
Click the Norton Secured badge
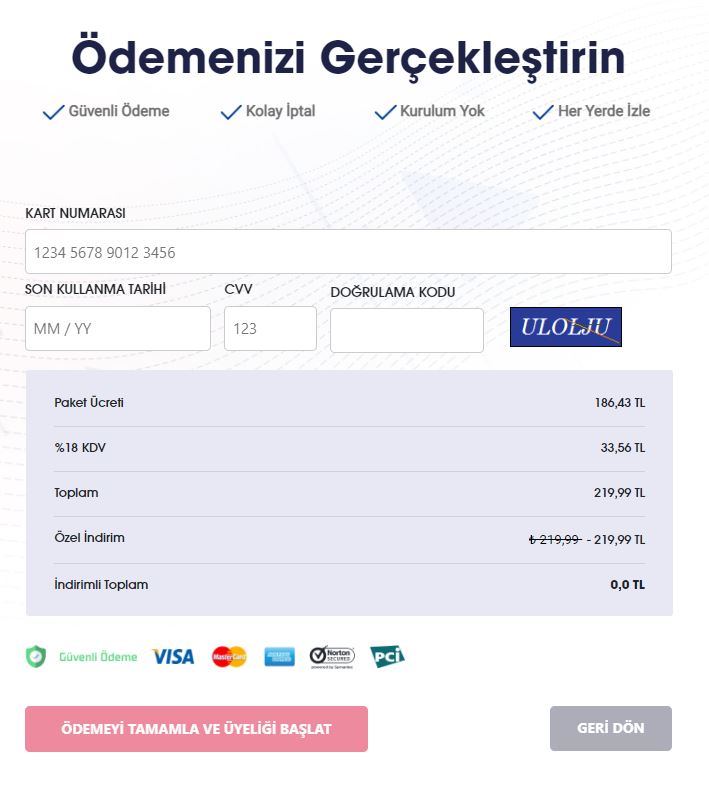coord(332,657)
